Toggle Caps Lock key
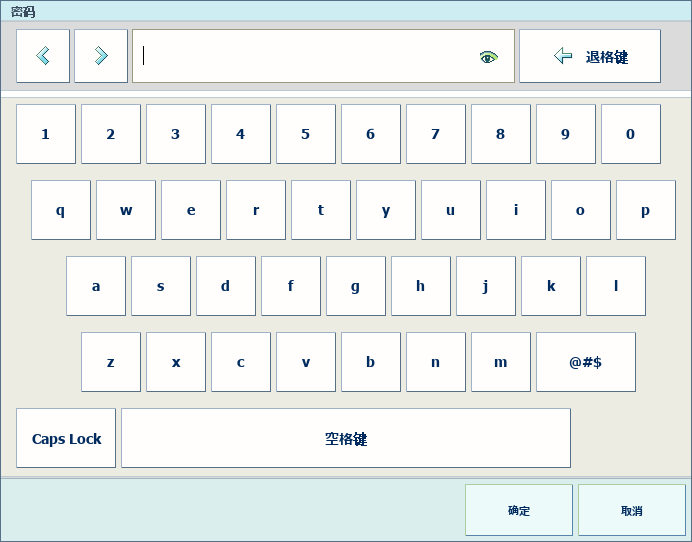 (x=66, y=438)
